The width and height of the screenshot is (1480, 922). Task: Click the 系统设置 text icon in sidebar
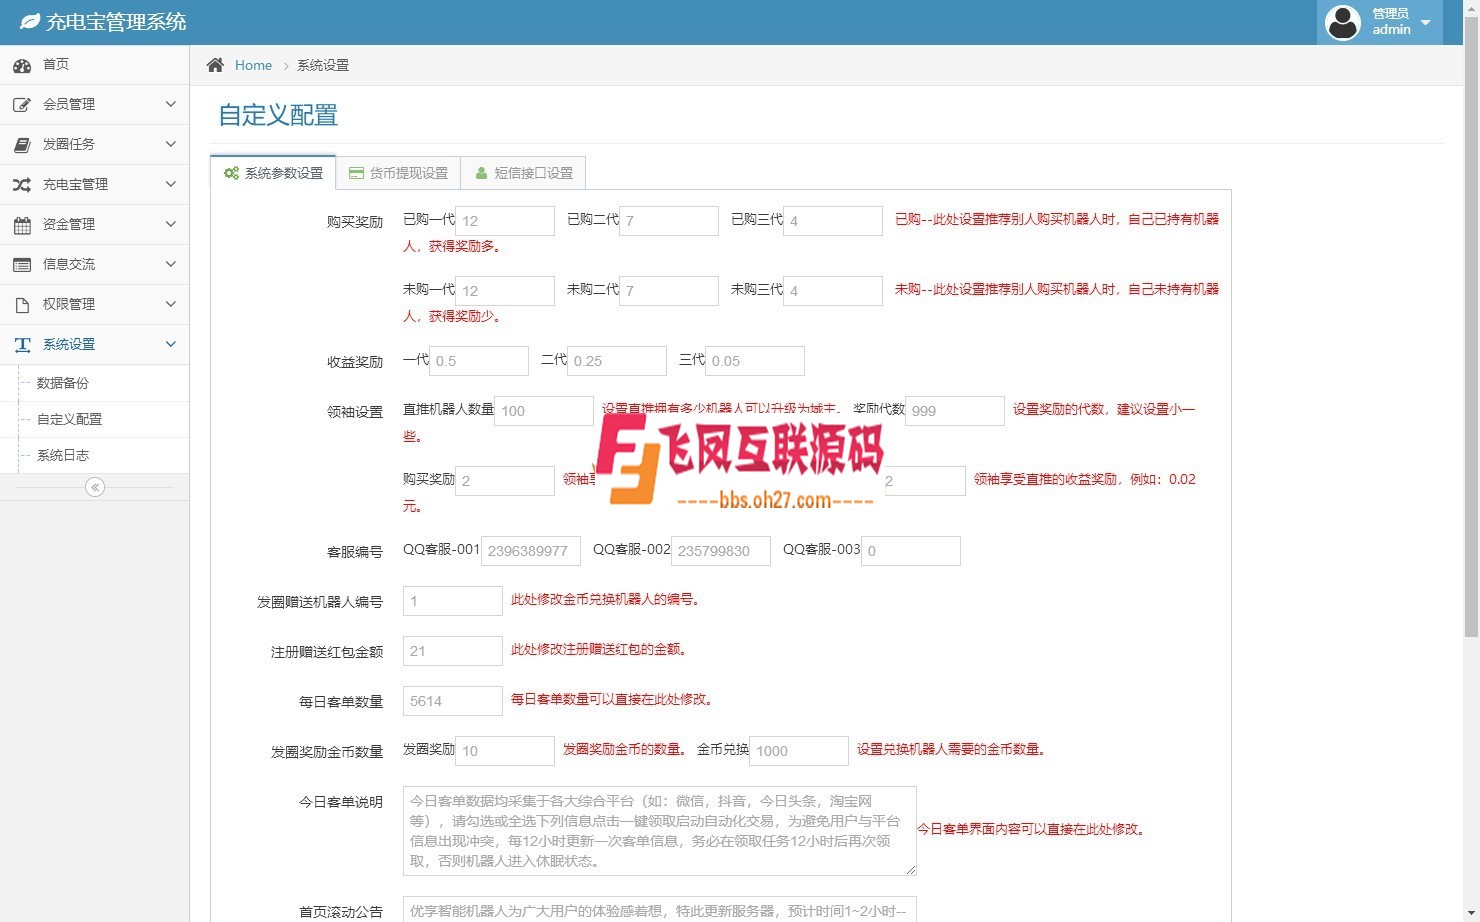(x=22, y=345)
